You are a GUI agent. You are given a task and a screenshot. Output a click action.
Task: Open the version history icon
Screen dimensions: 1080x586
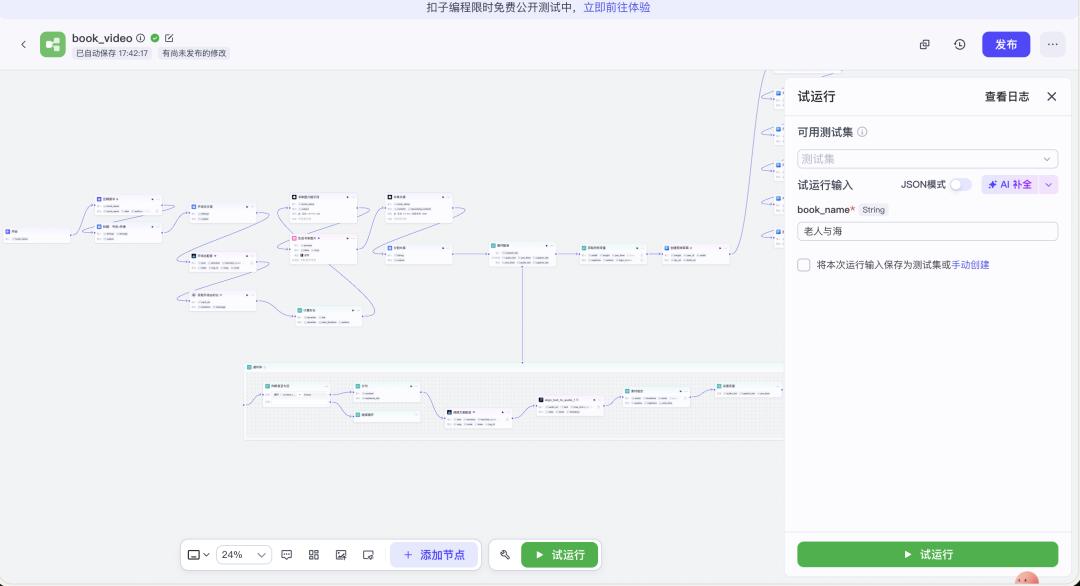[x=960, y=44]
